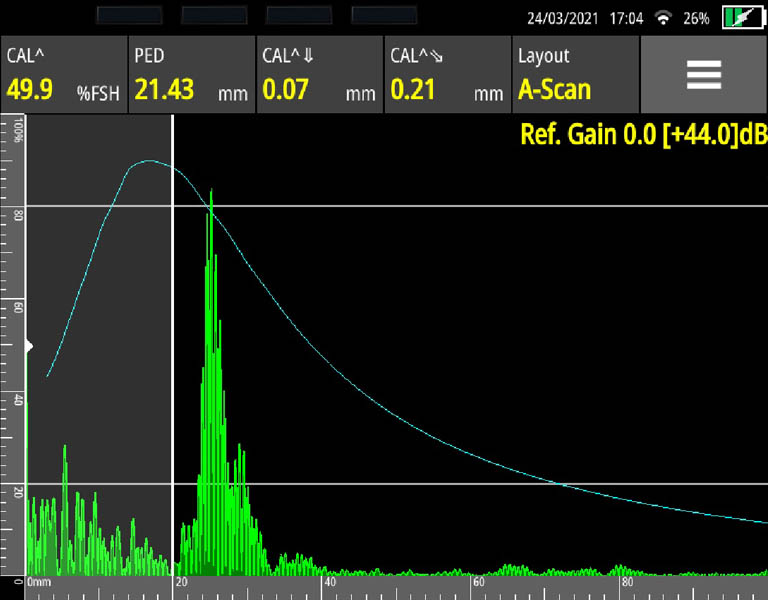
Task: Tap the CAL^ diagonal-arrow 0.21 mm readout
Action: pos(447,76)
